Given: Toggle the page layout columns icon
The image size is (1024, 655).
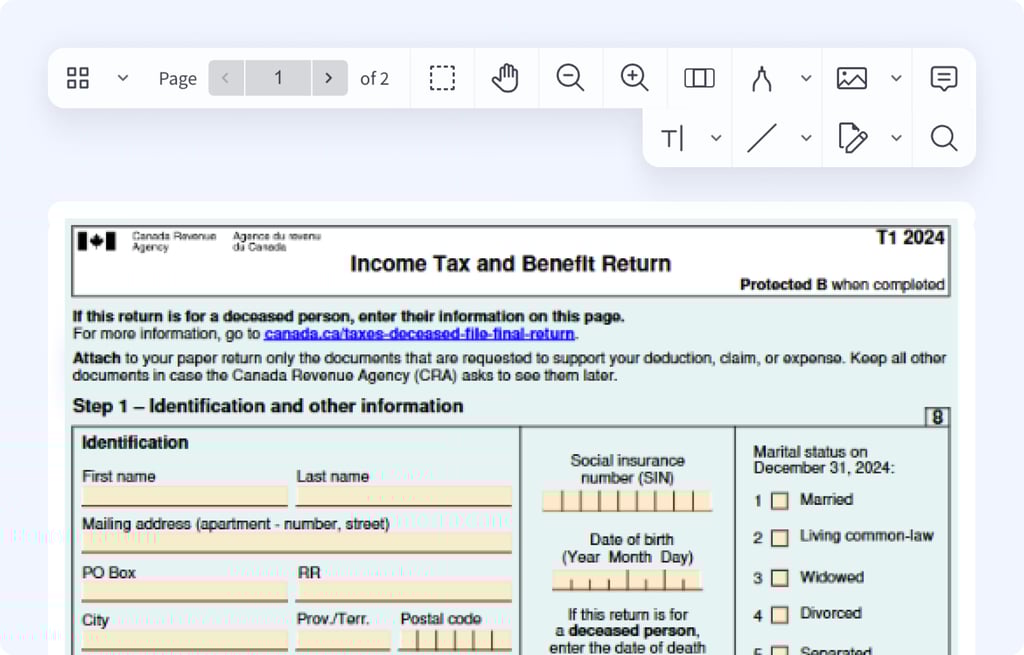Looking at the screenshot, I should point(699,78).
